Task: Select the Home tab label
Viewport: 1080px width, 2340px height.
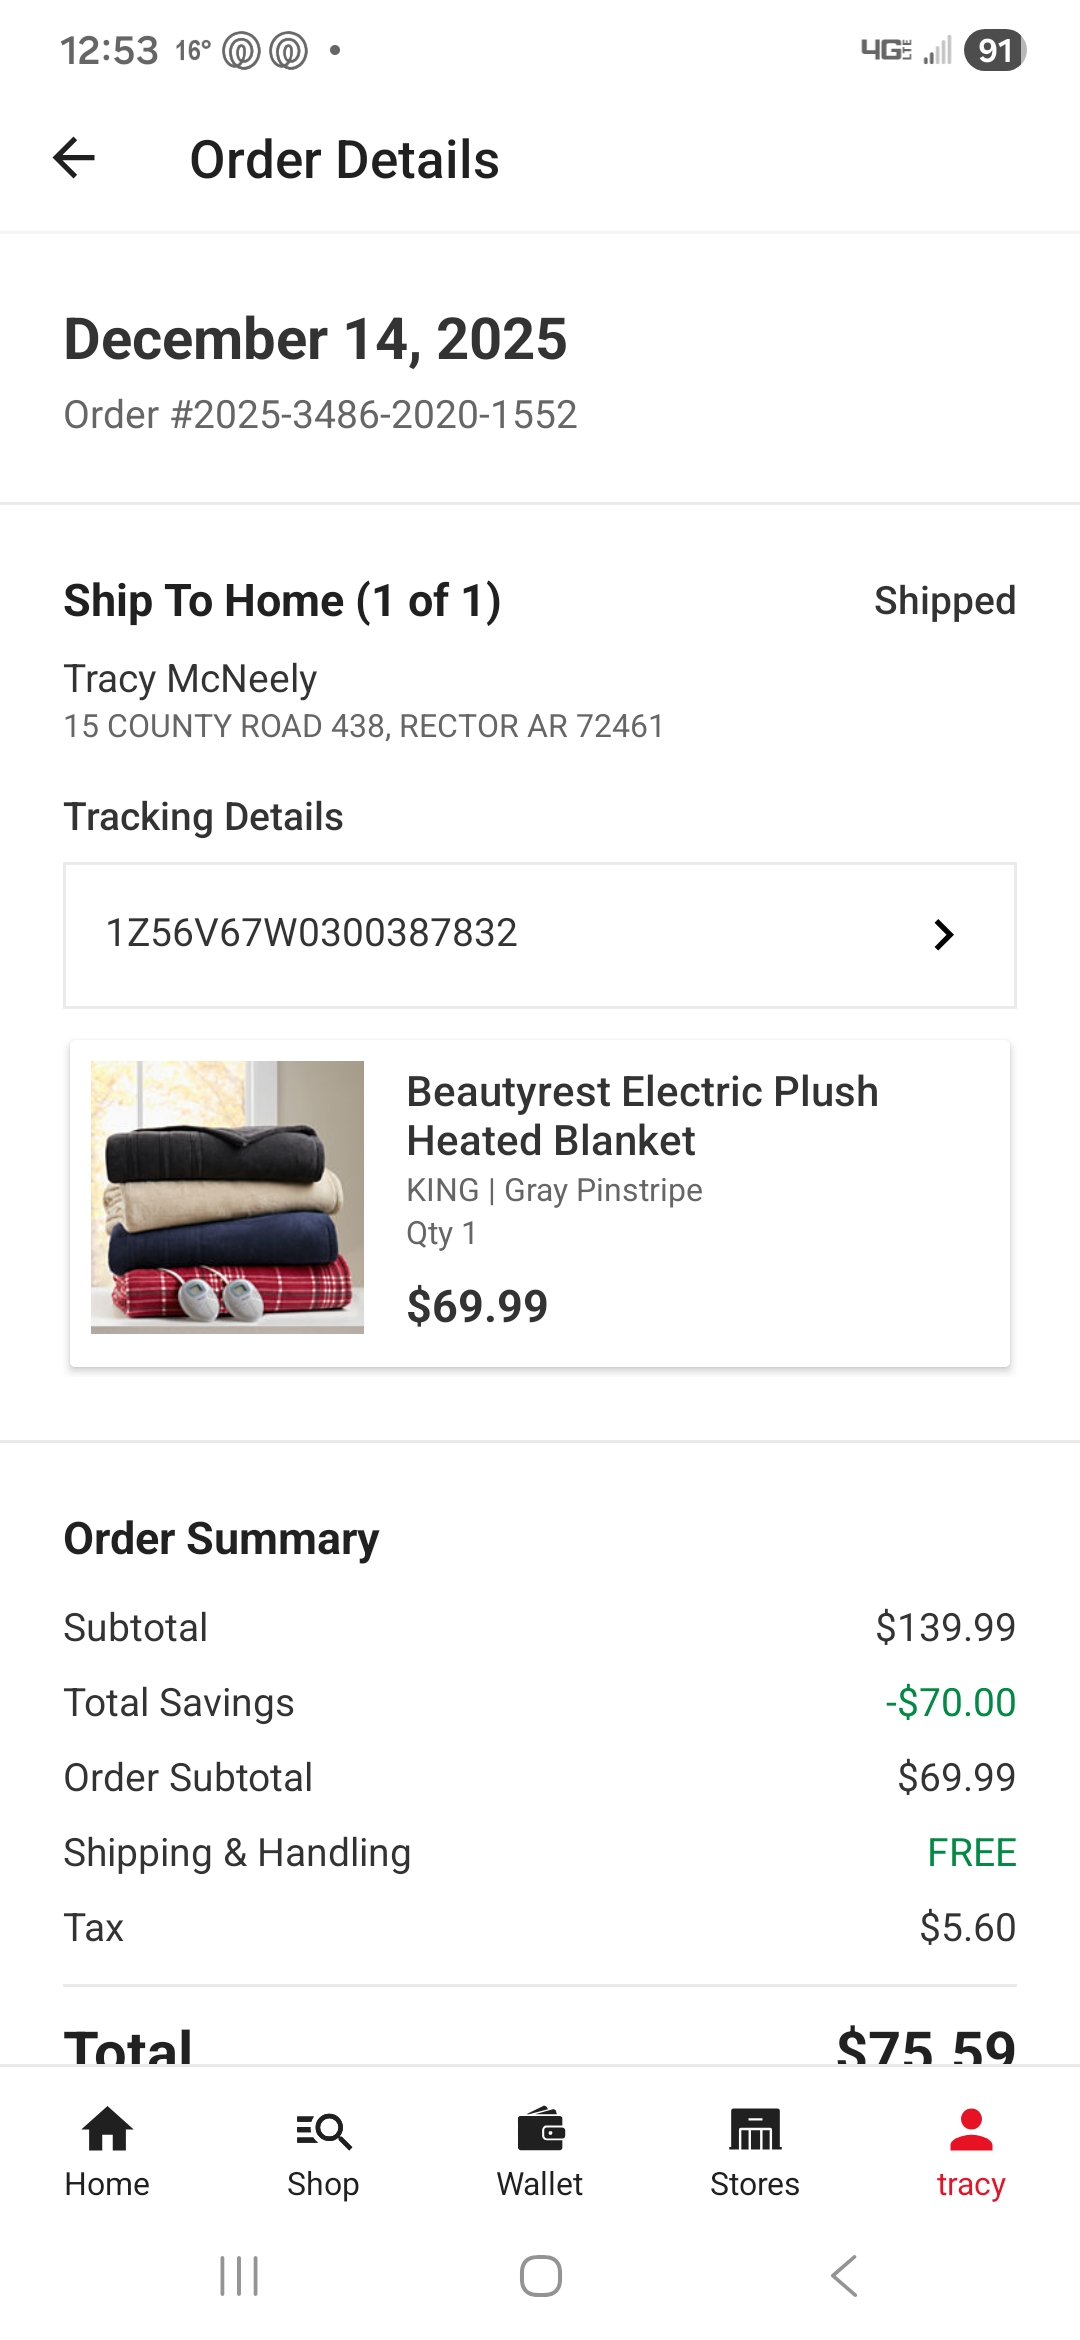Action: coord(107,2184)
